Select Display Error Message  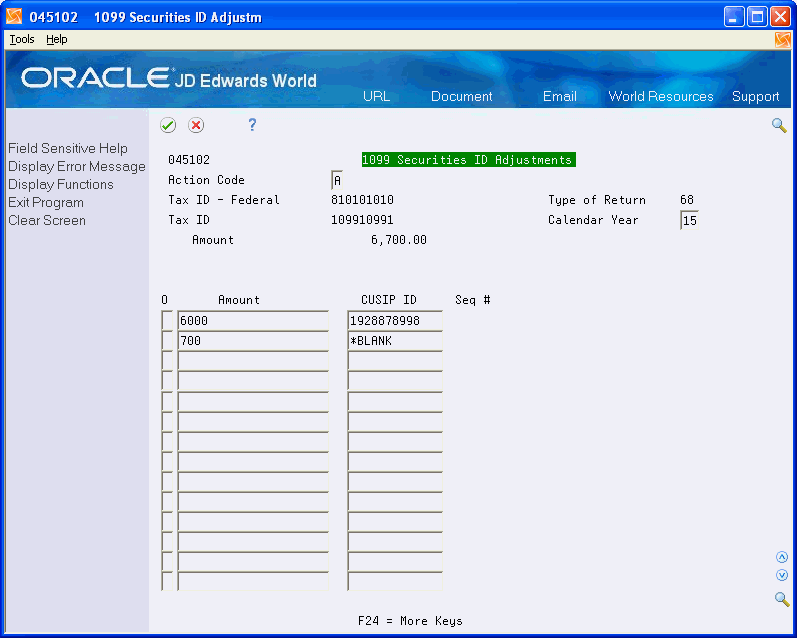(77, 166)
